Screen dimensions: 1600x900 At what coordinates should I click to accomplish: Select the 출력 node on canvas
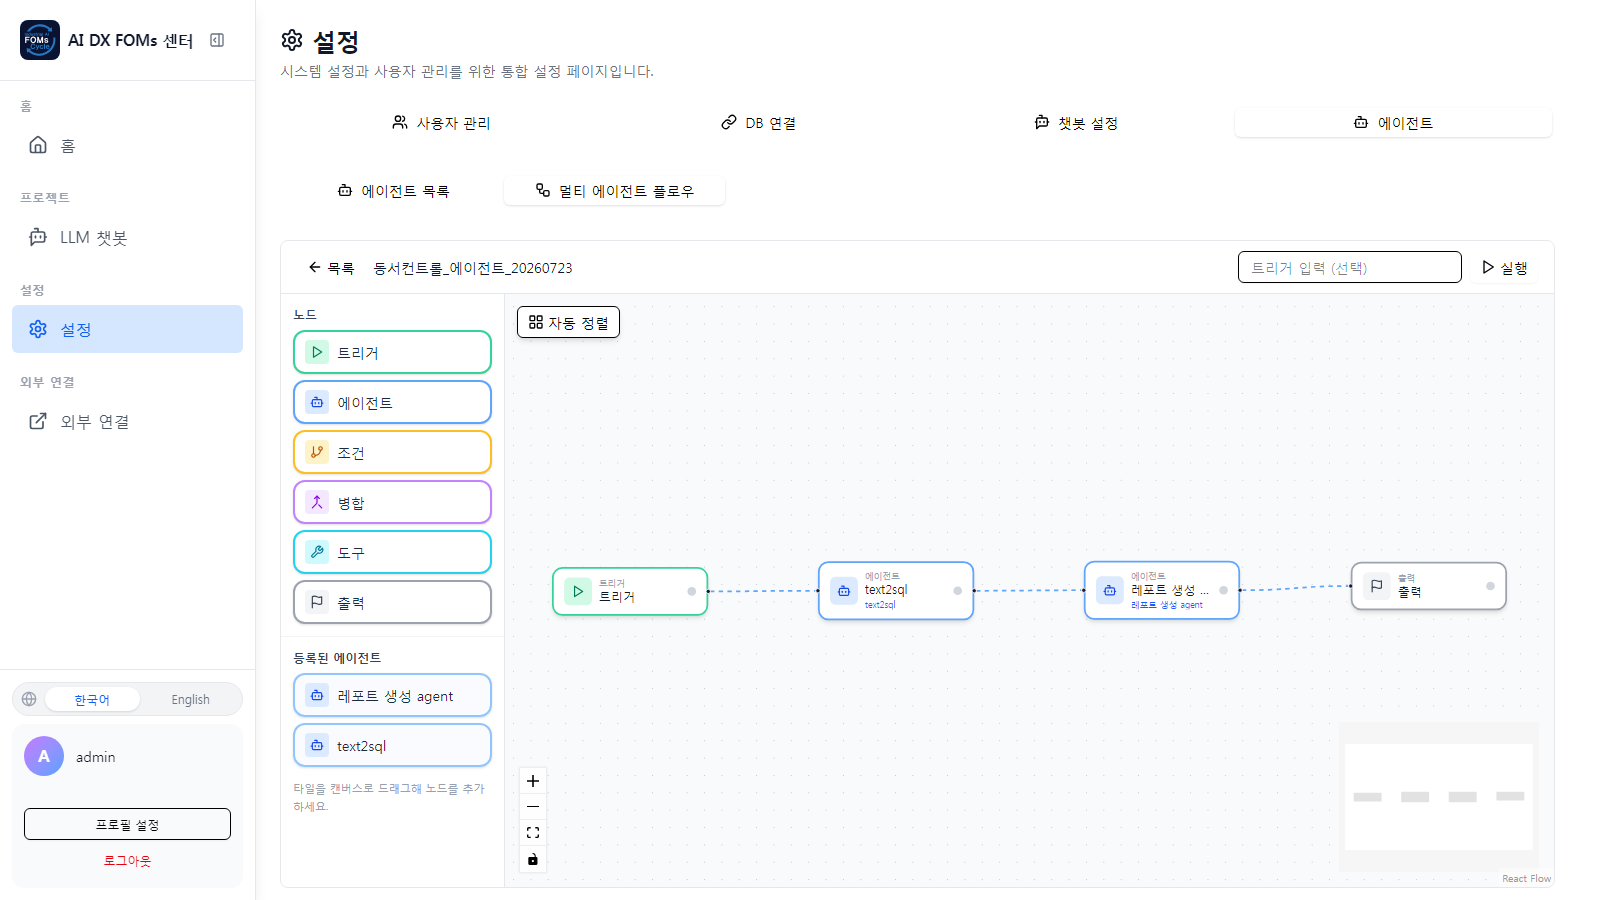[1428, 586]
